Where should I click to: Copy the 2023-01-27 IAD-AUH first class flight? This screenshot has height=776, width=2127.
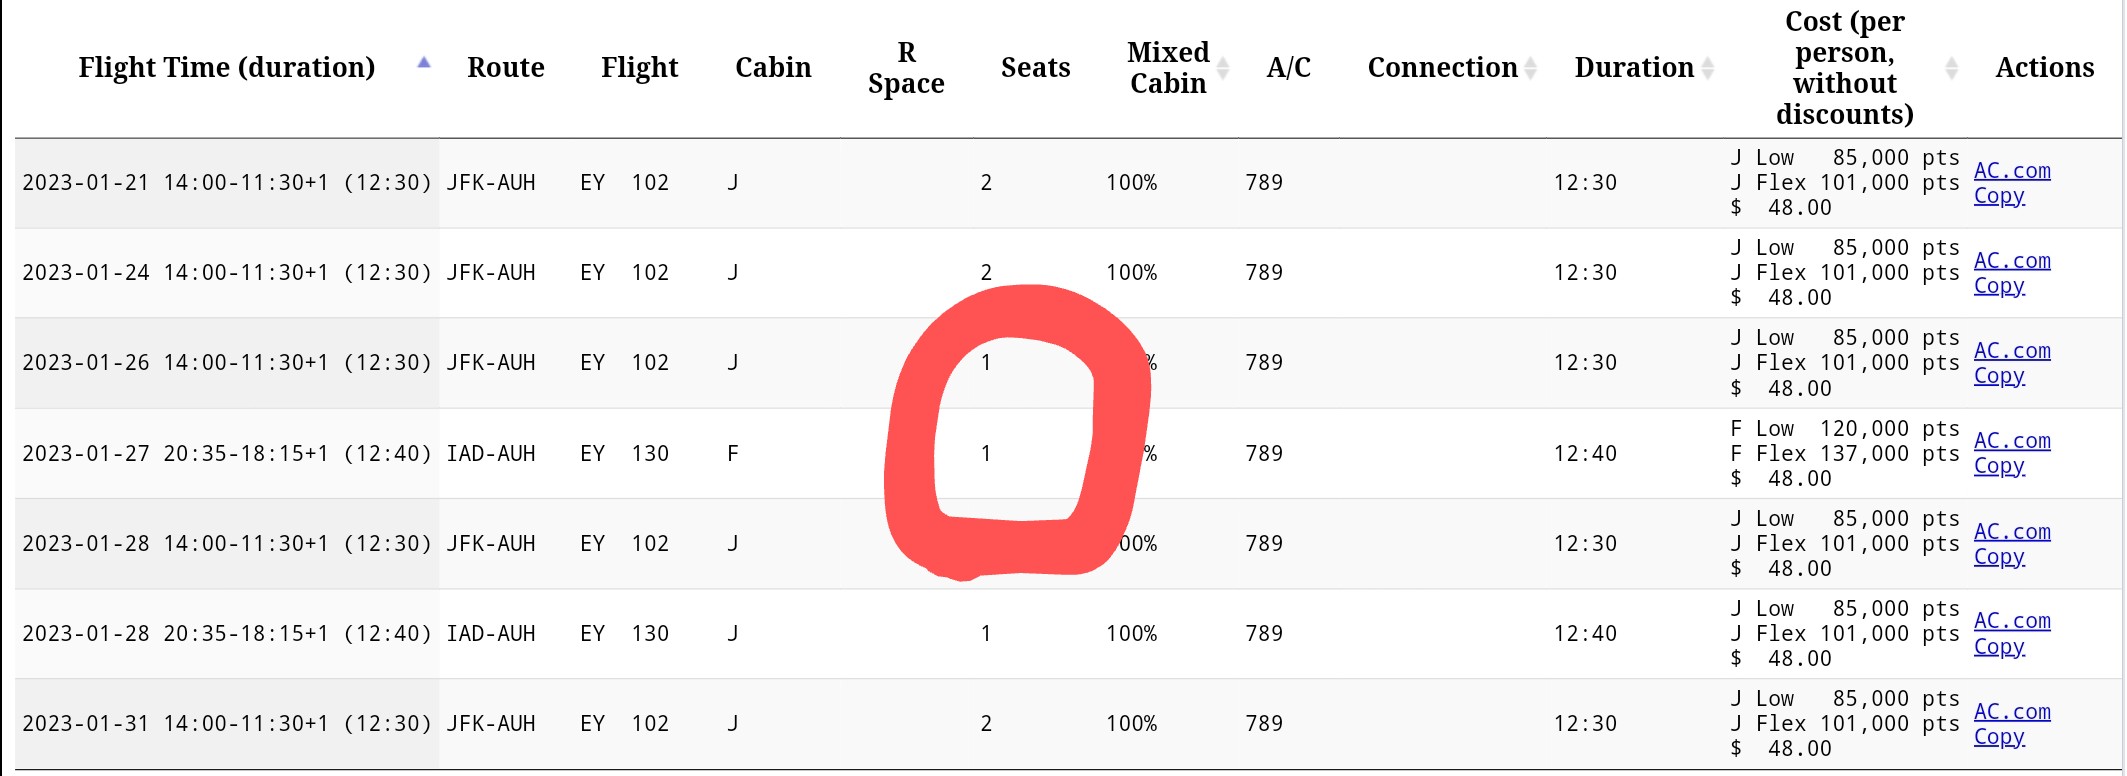pos(1999,466)
